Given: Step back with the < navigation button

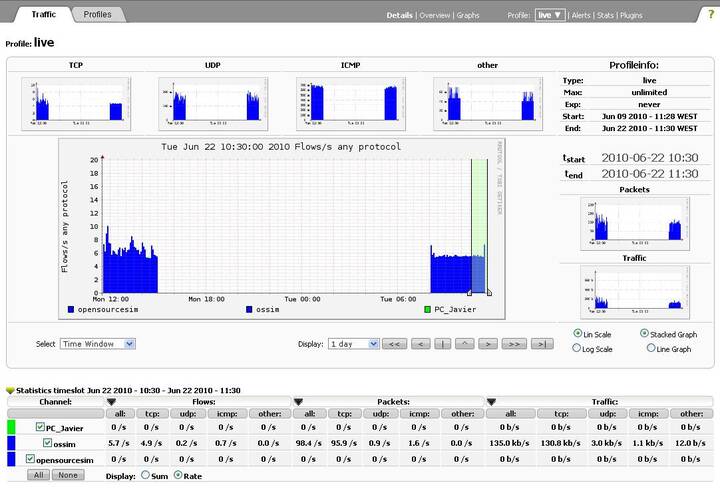Looking at the screenshot, I should pos(419,344).
